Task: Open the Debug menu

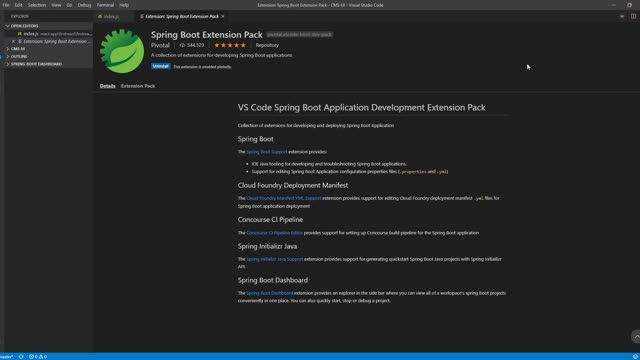Action: pyautogui.click(x=84, y=5)
